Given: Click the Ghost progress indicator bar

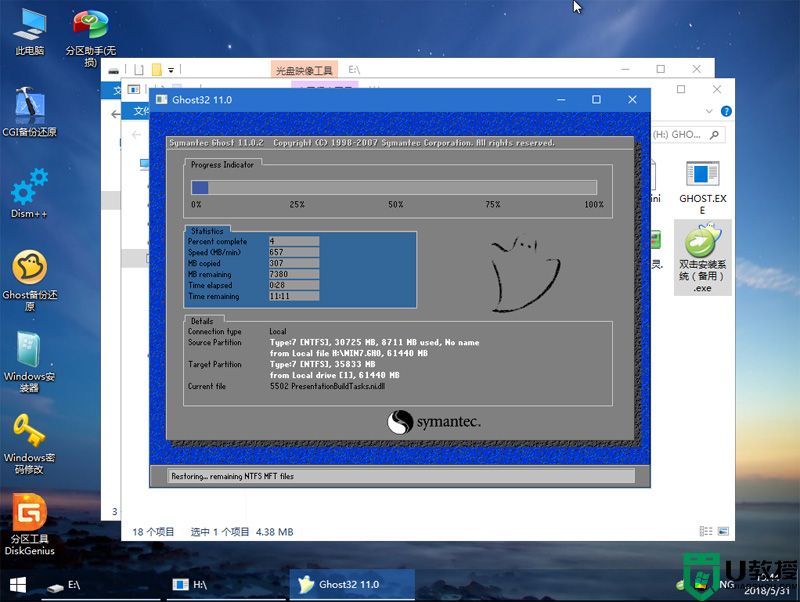Looking at the screenshot, I should click(x=394, y=187).
